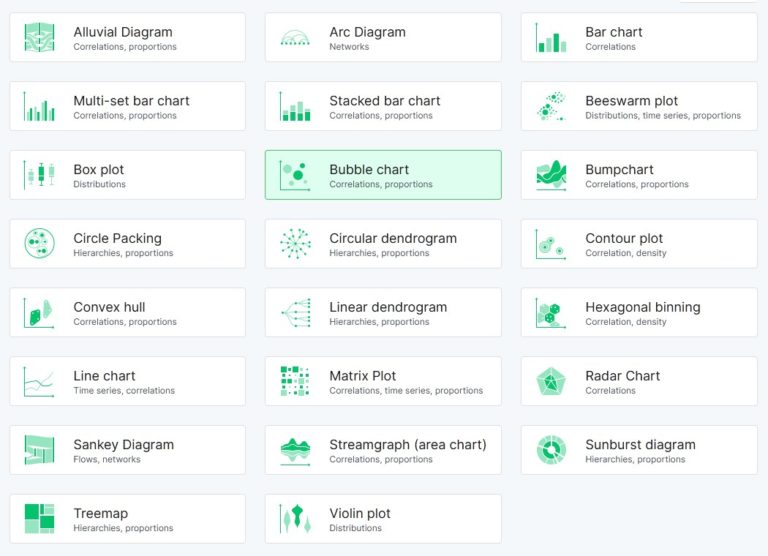Select the Circular dendrogram icon
This screenshot has width=768, height=556.
(x=295, y=243)
